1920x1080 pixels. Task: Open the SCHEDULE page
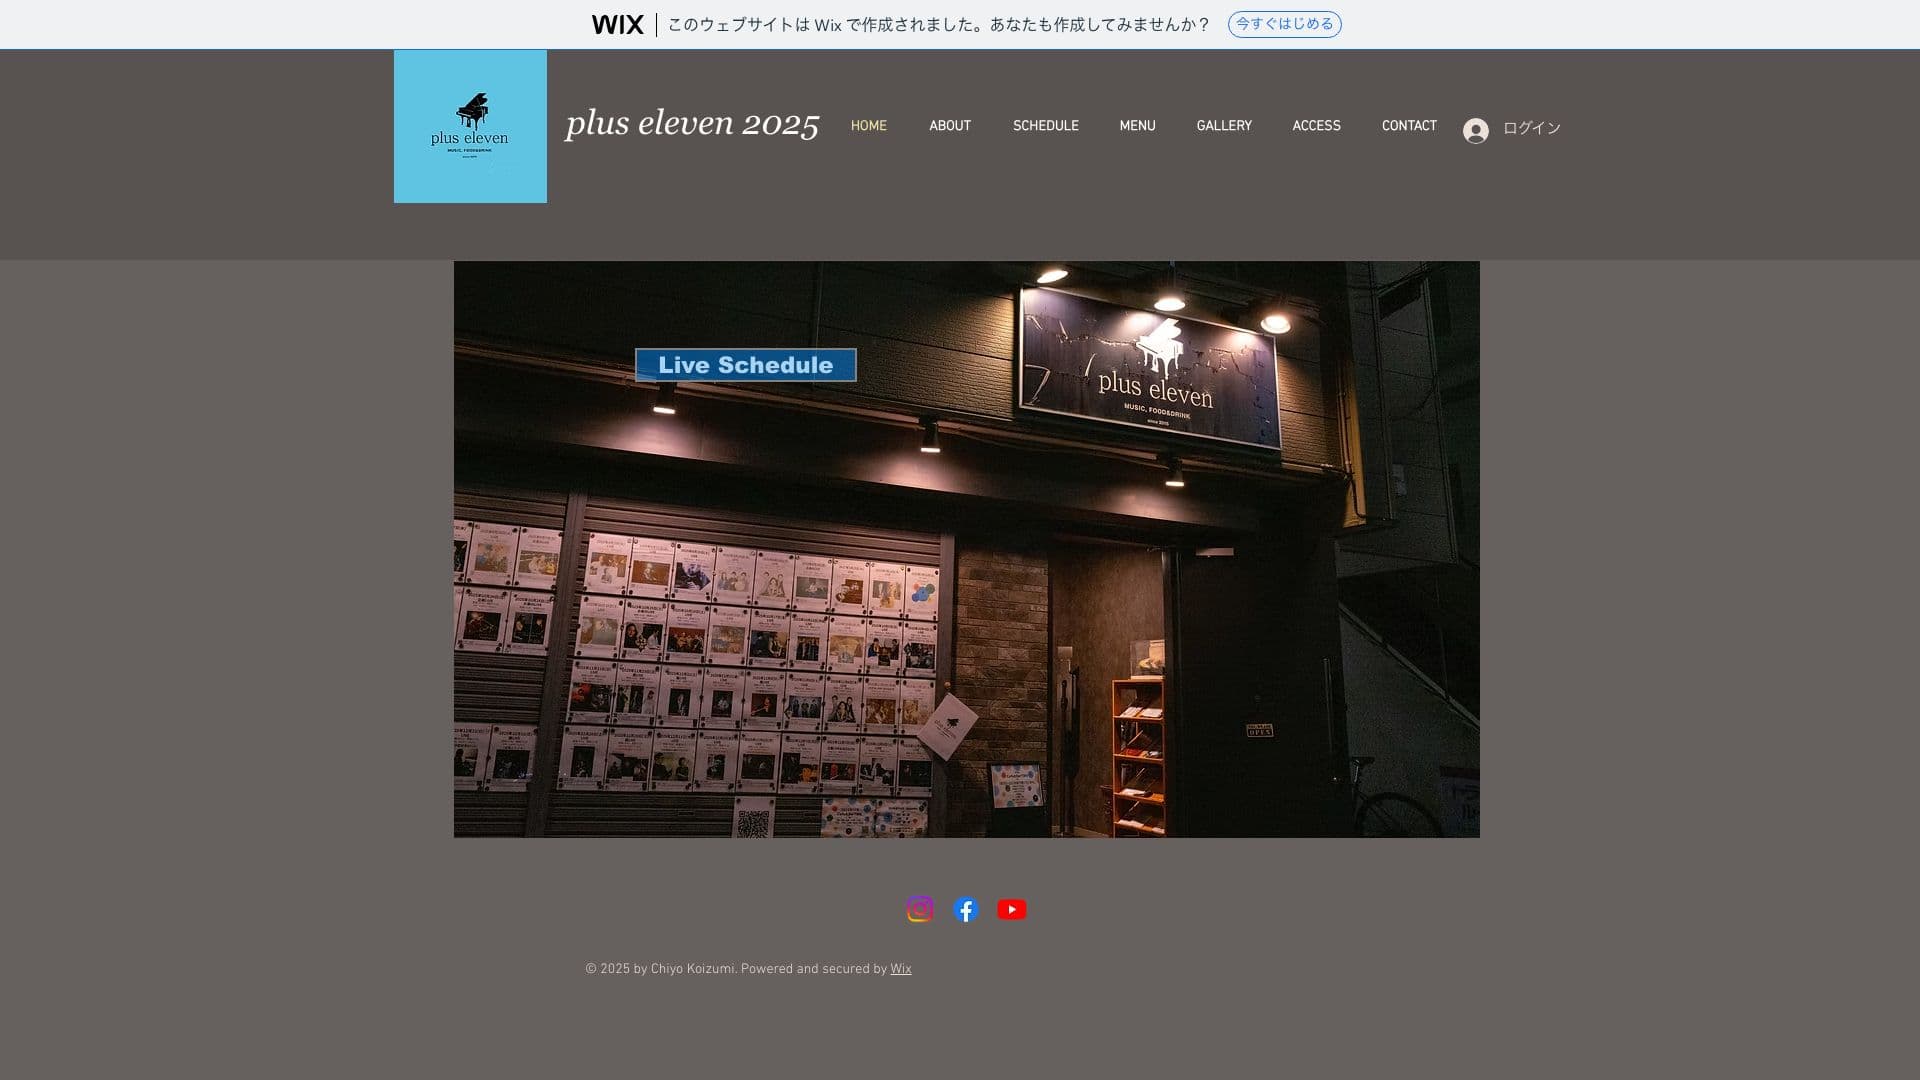[1045, 126]
